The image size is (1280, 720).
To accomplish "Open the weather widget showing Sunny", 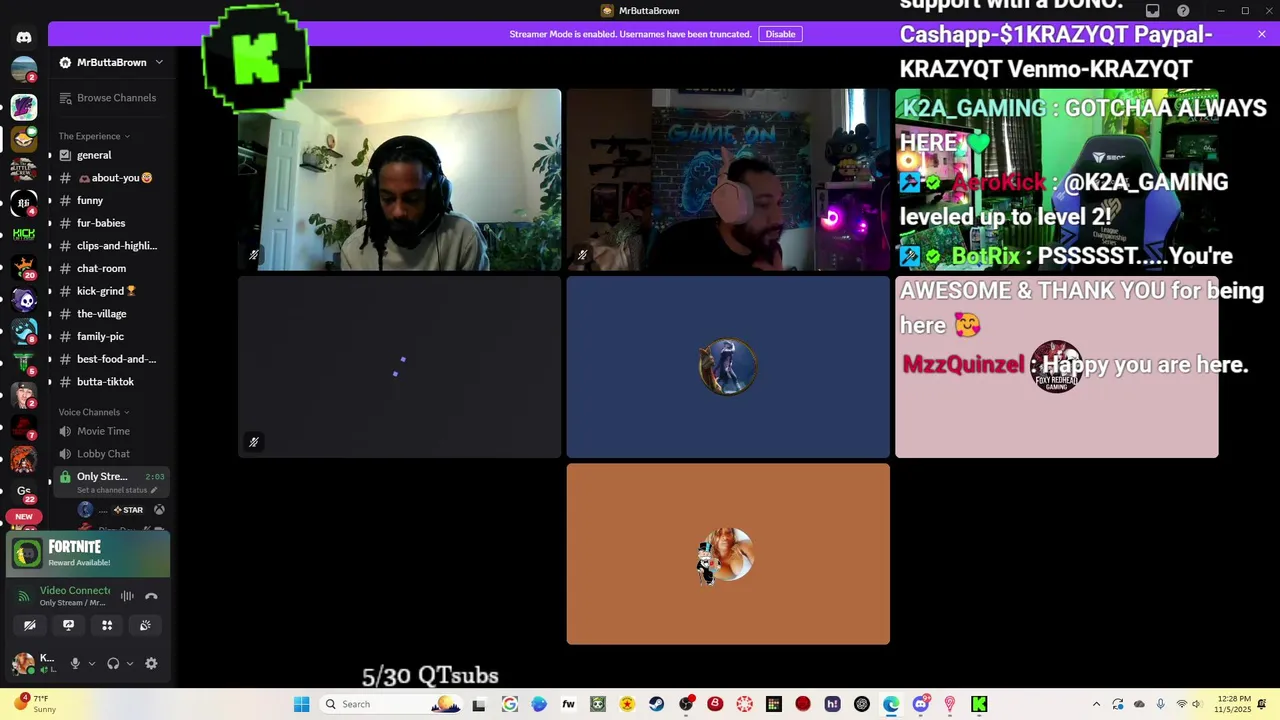I will click(35, 704).
